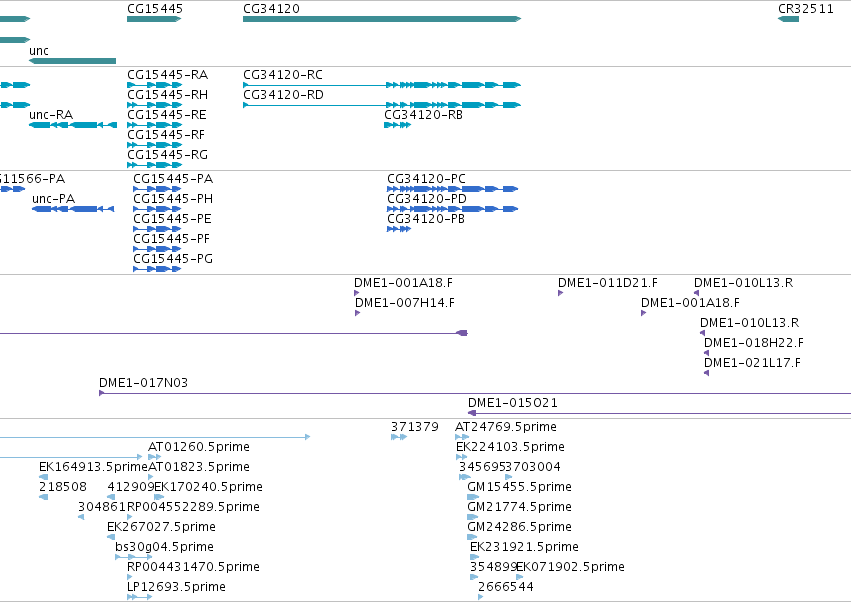The image size is (851, 602).
Task: Click the AT01823.5prime EST label
Action: click(199, 467)
